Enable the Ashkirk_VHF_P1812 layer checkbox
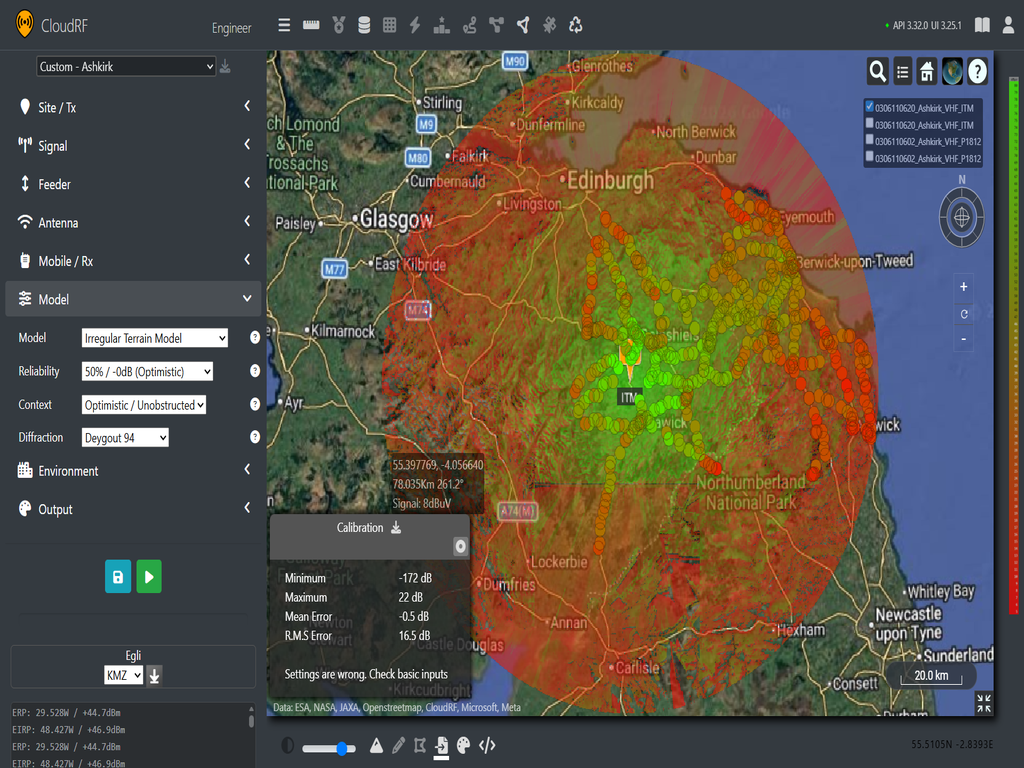 coord(869,141)
